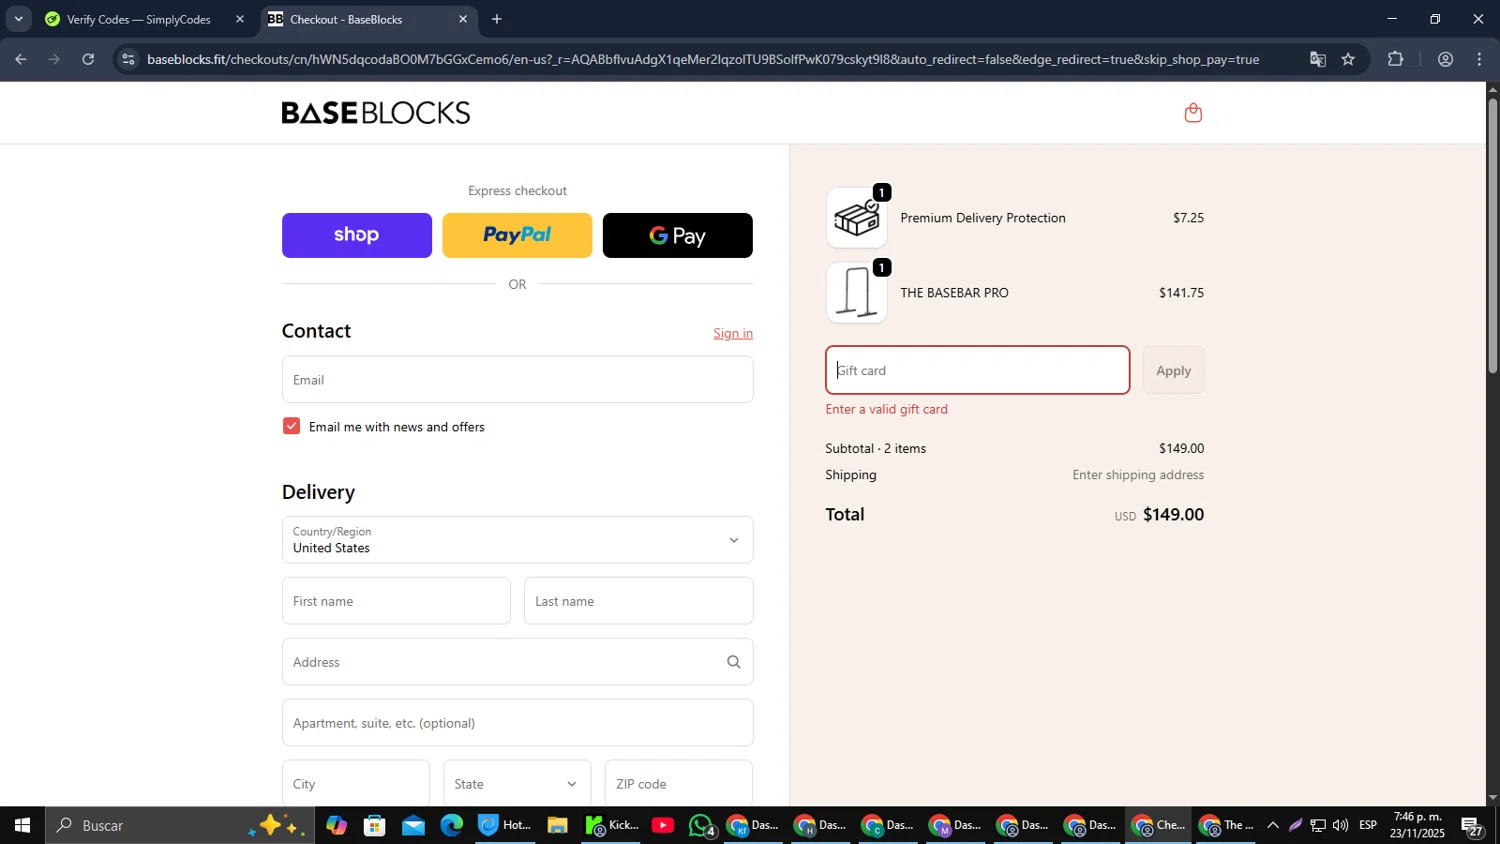1500x844 pixels.
Task: Open the Kick app in the taskbar
Action: pos(611,825)
